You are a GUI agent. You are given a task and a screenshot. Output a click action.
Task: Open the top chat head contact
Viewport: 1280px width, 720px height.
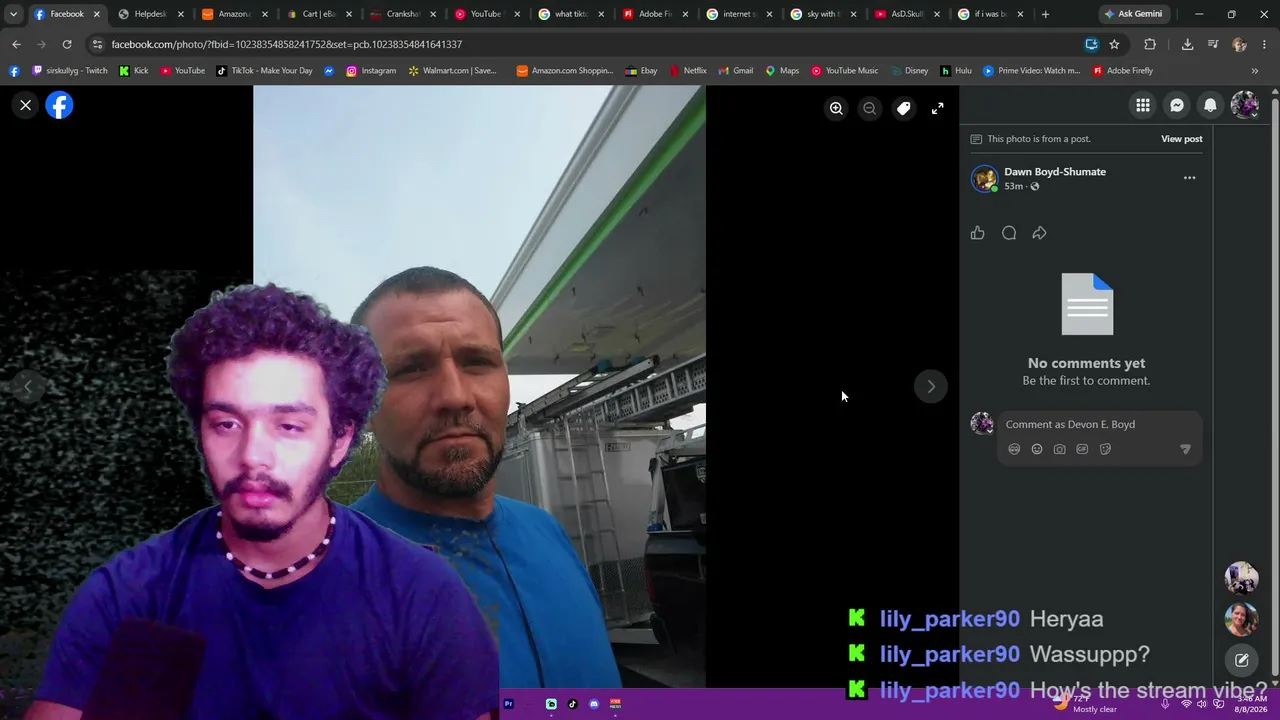click(1242, 578)
